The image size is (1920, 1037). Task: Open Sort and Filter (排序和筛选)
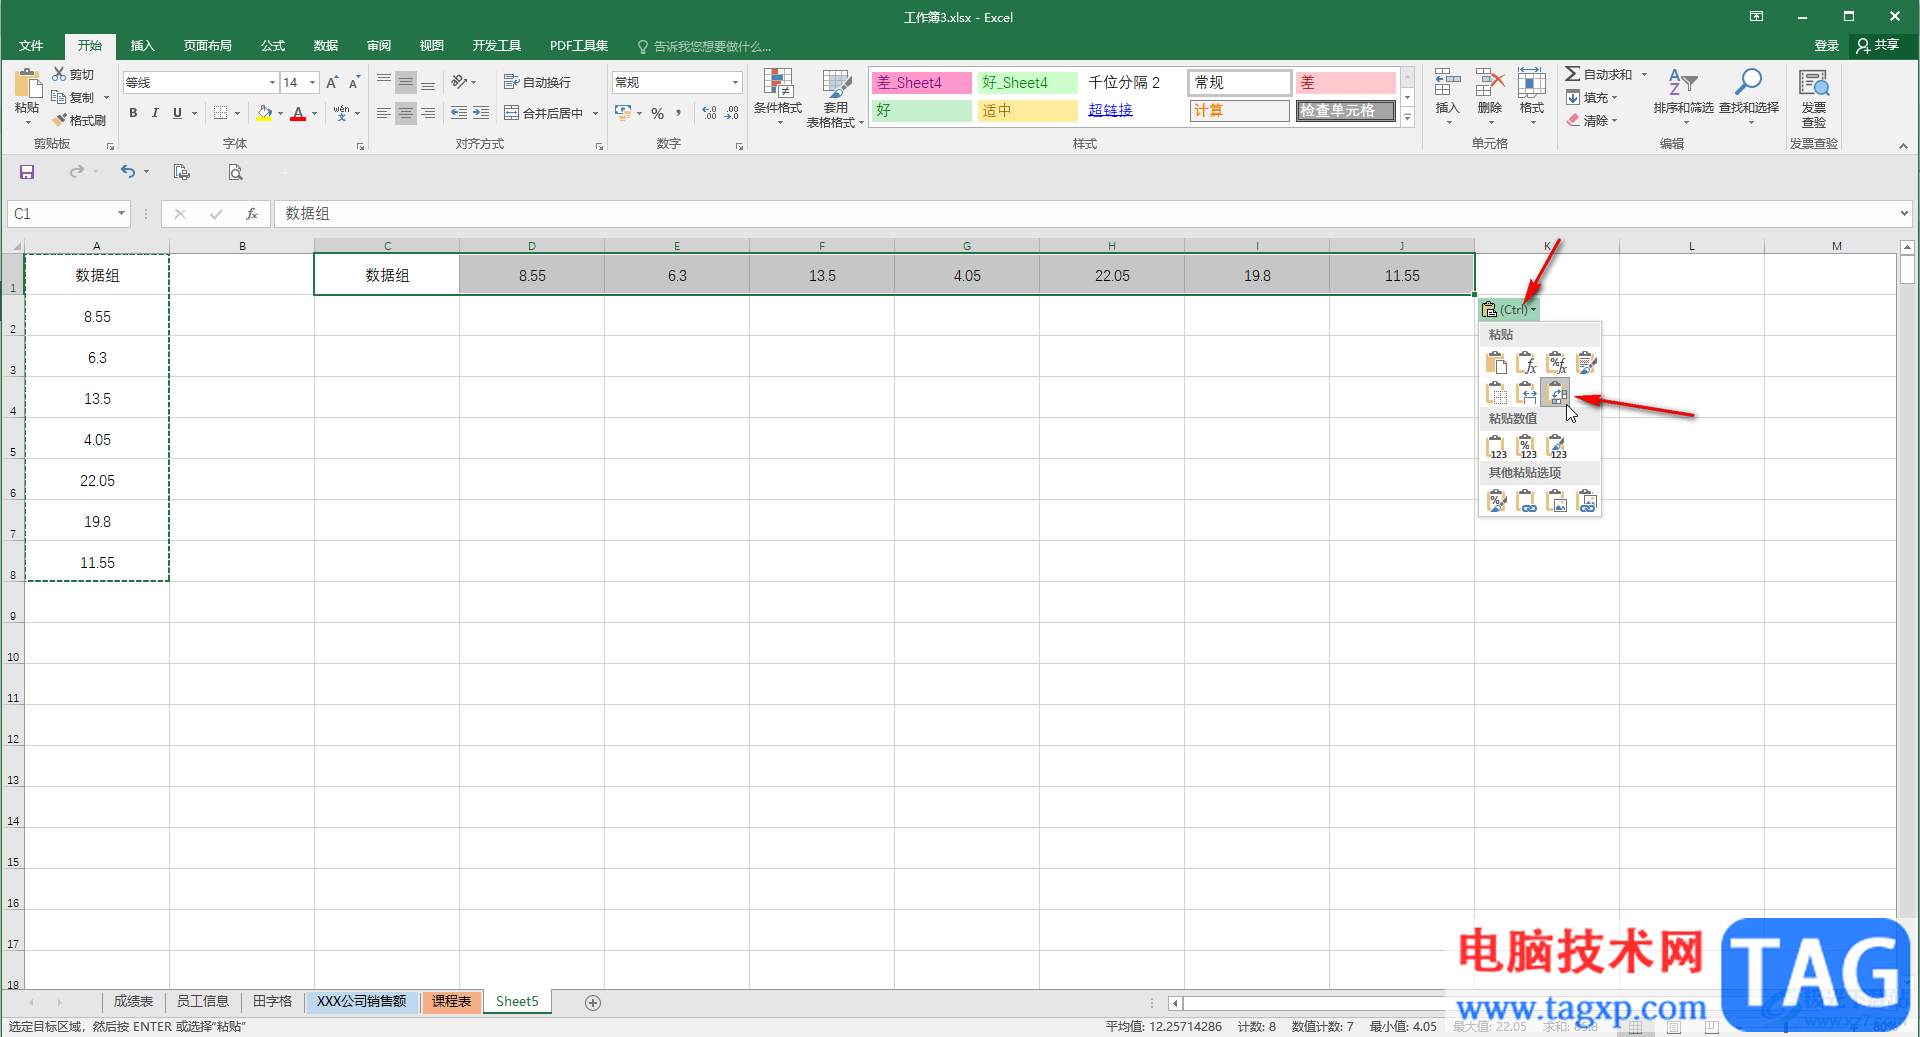pos(1683,97)
